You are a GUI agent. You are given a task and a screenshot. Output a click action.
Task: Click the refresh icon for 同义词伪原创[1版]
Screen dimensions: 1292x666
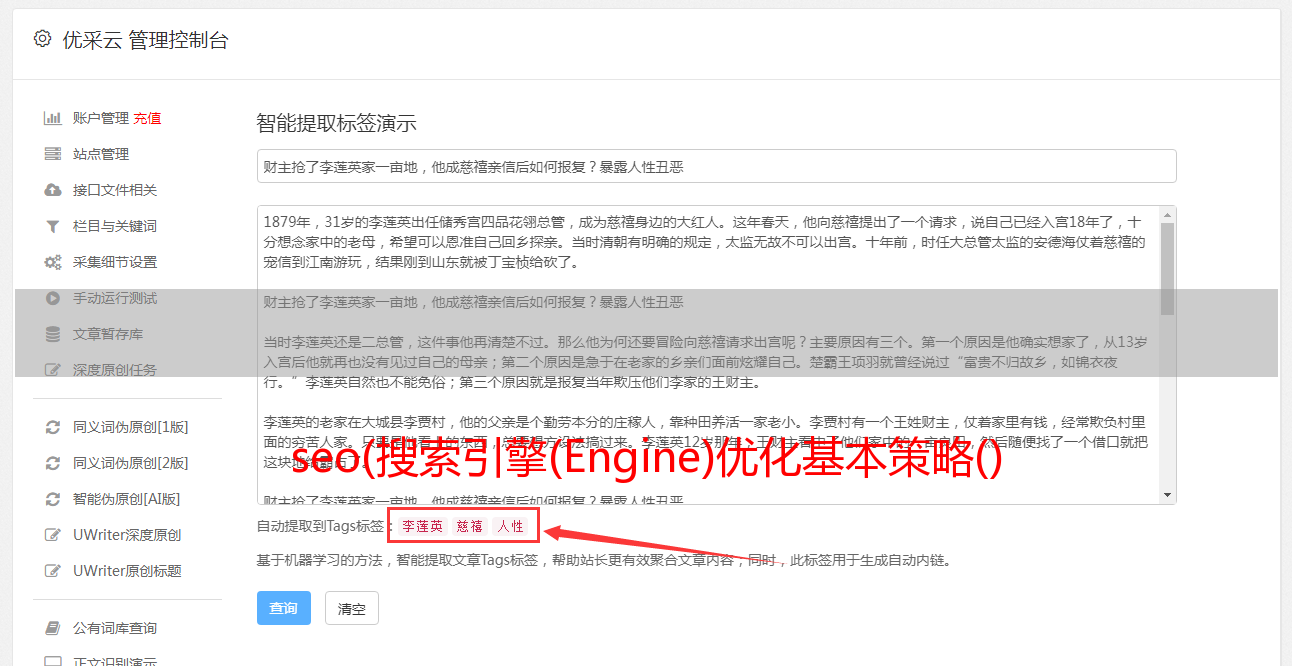[53, 427]
